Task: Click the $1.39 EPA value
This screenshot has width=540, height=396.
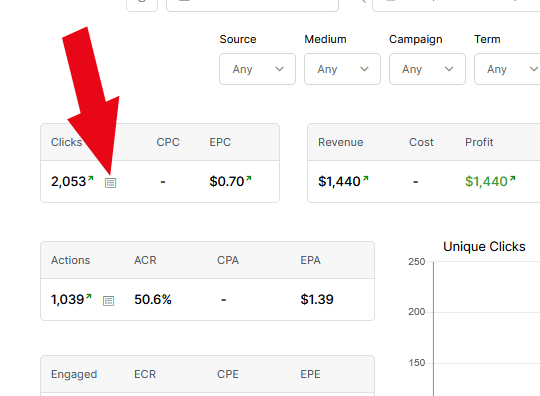Action: click(x=317, y=300)
